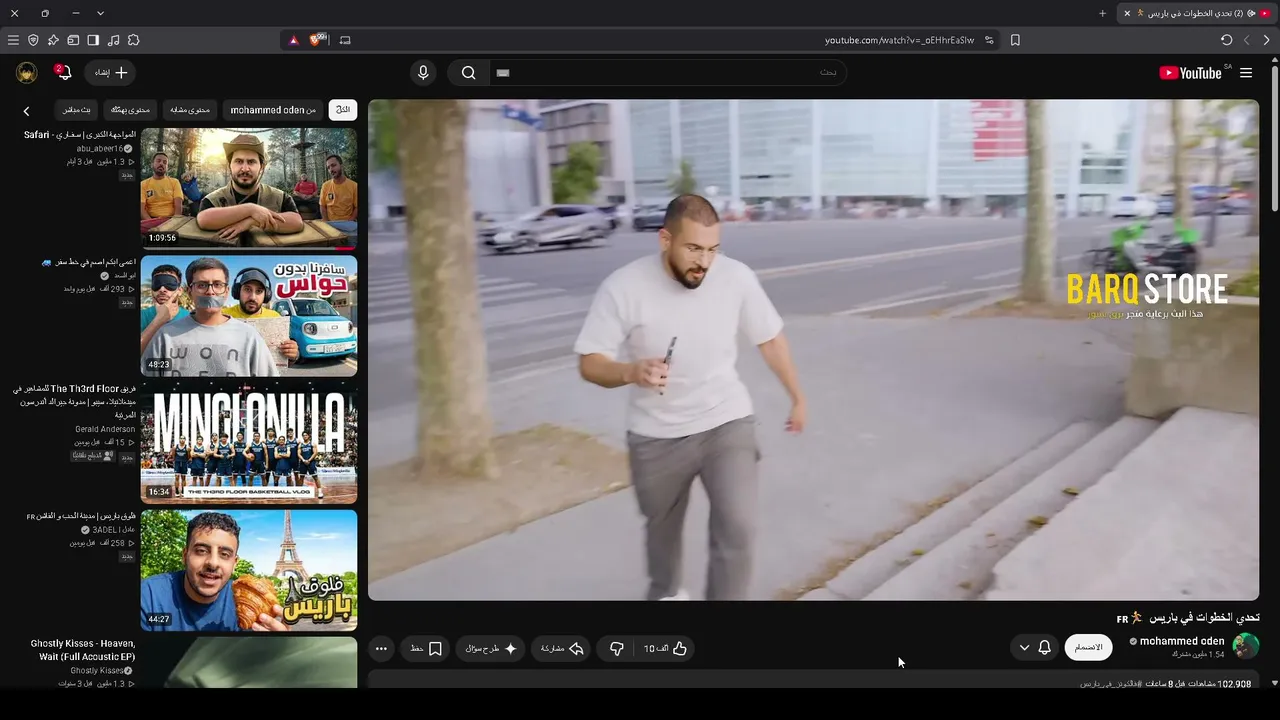Close the 'تحدي الخطوات في باريس' tab

click(x=1127, y=13)
